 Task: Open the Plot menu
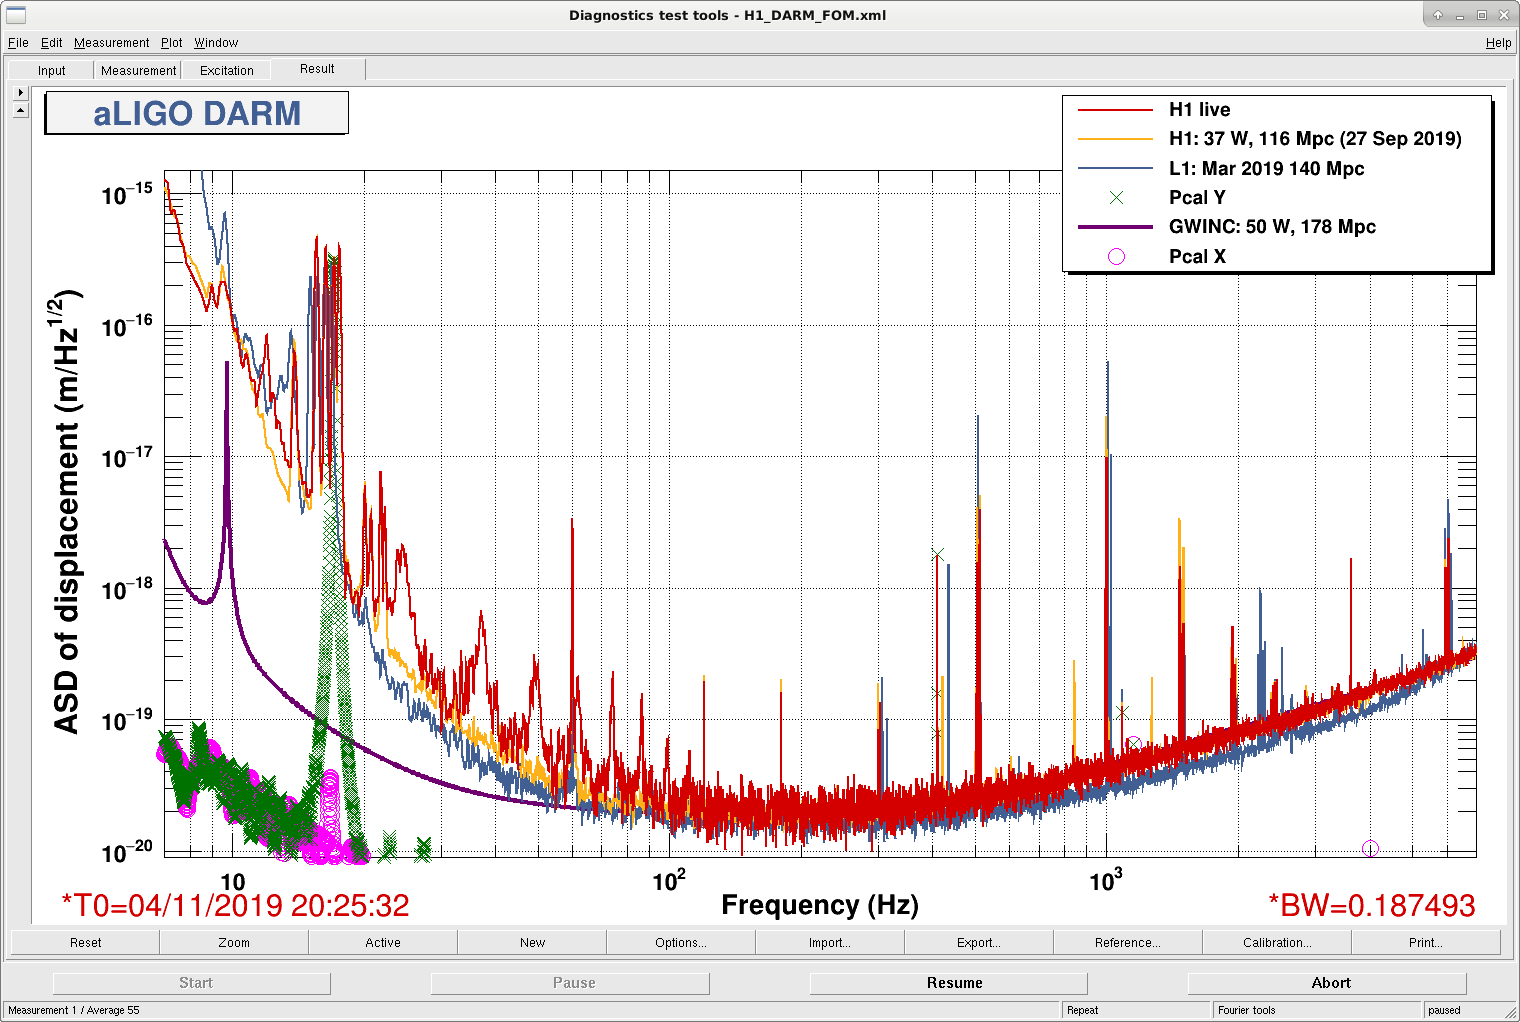click(x=172, y=43)
